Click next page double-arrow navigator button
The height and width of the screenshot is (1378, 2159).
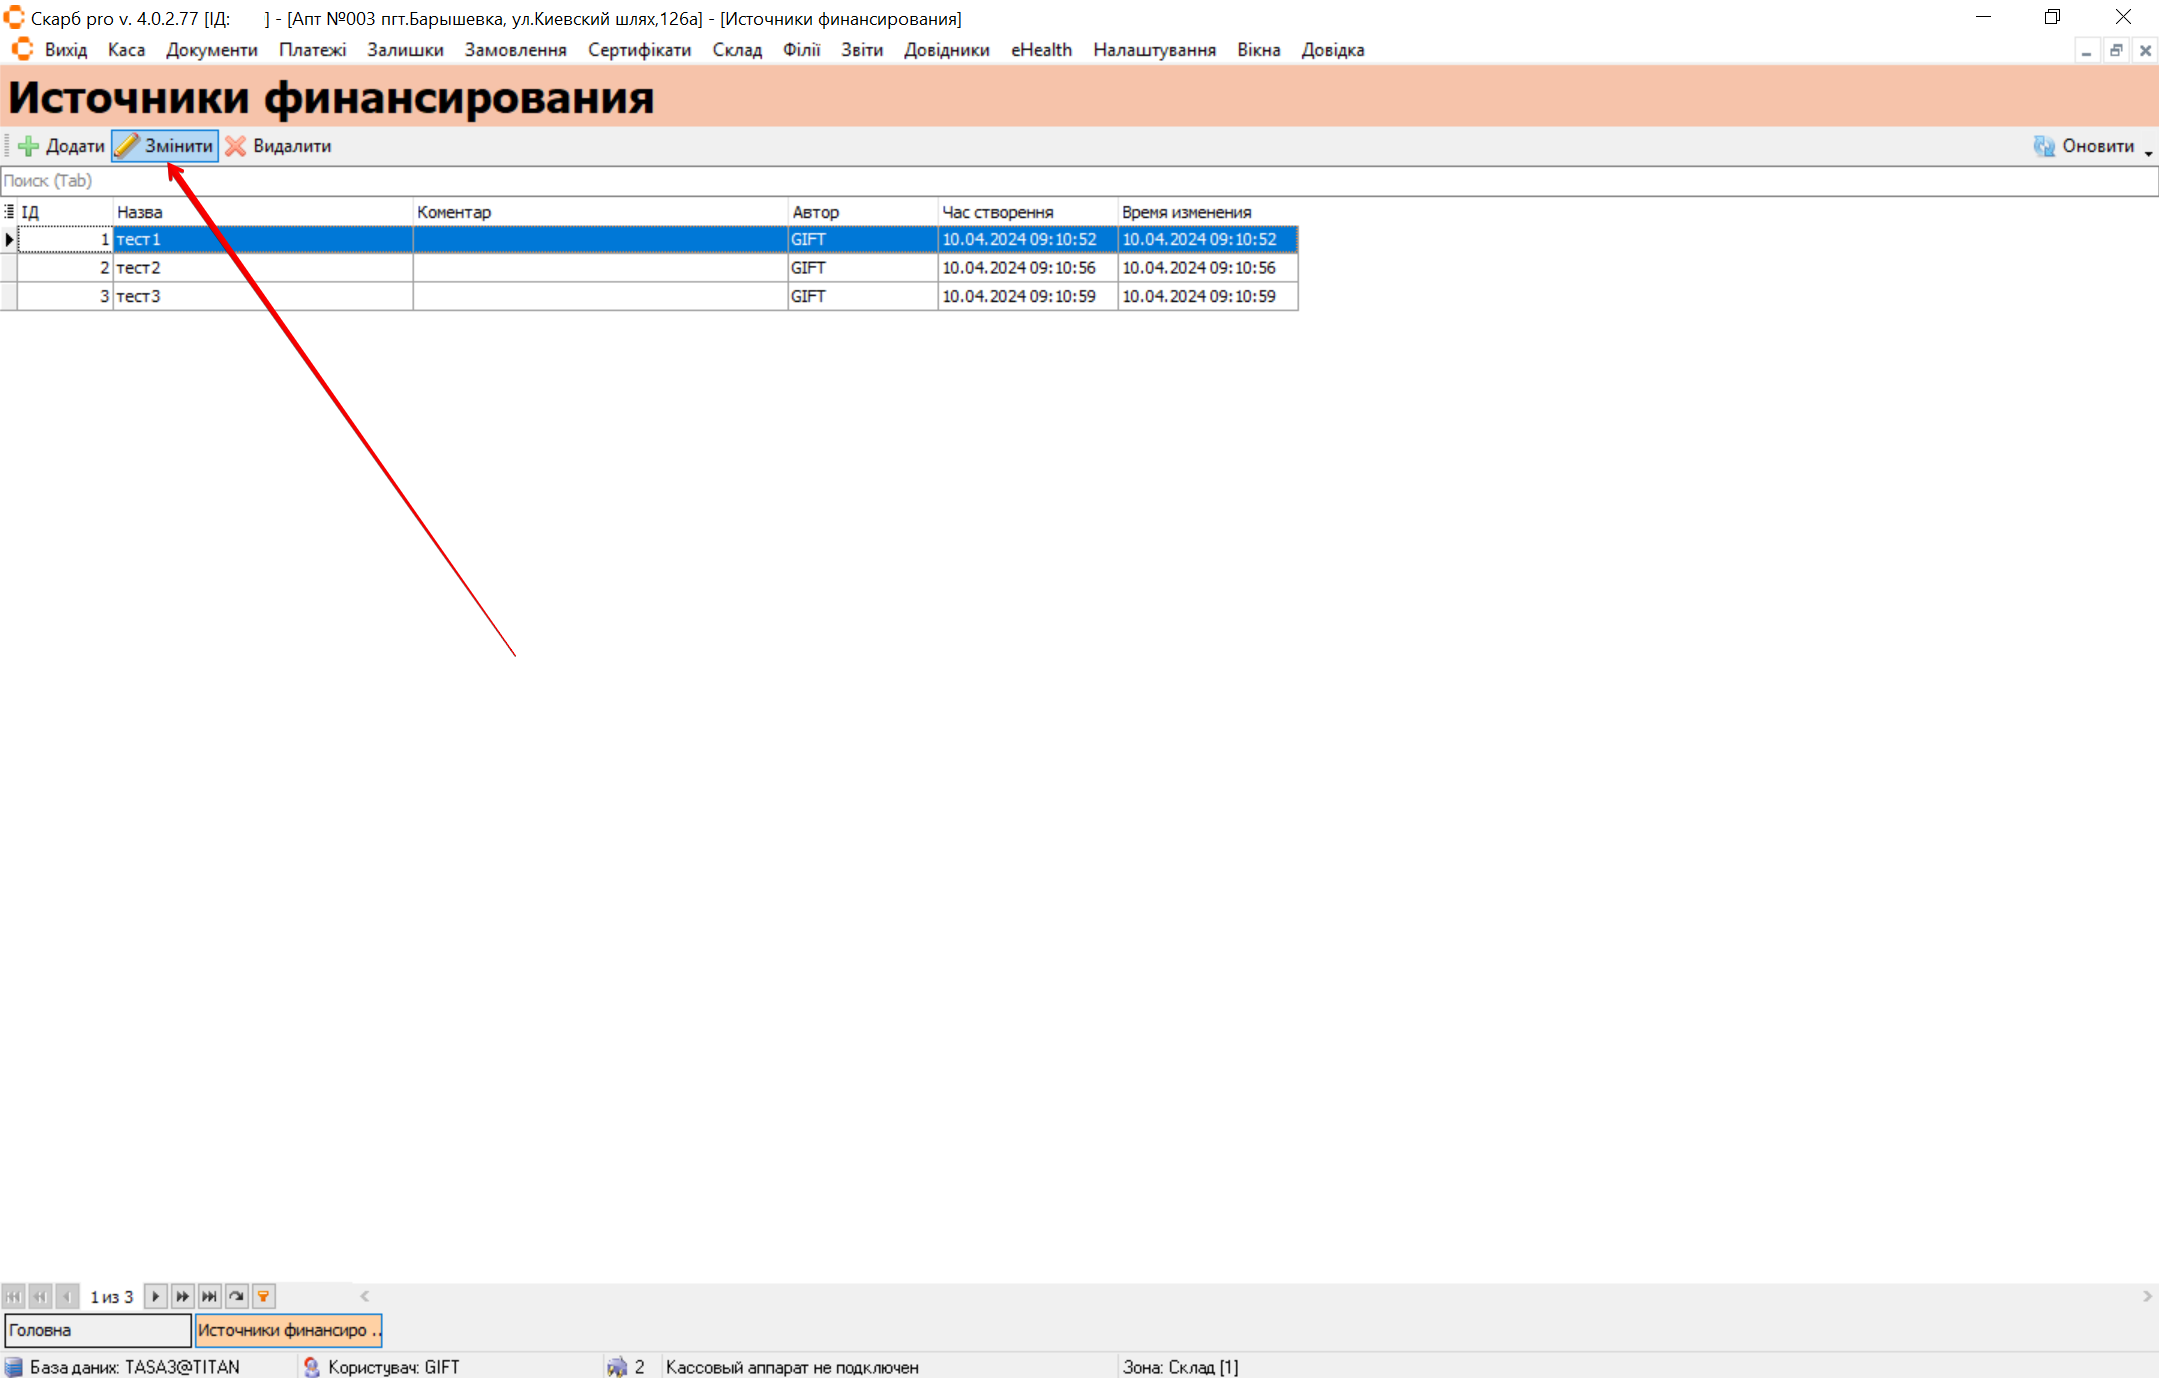[x=182, y=1296]
